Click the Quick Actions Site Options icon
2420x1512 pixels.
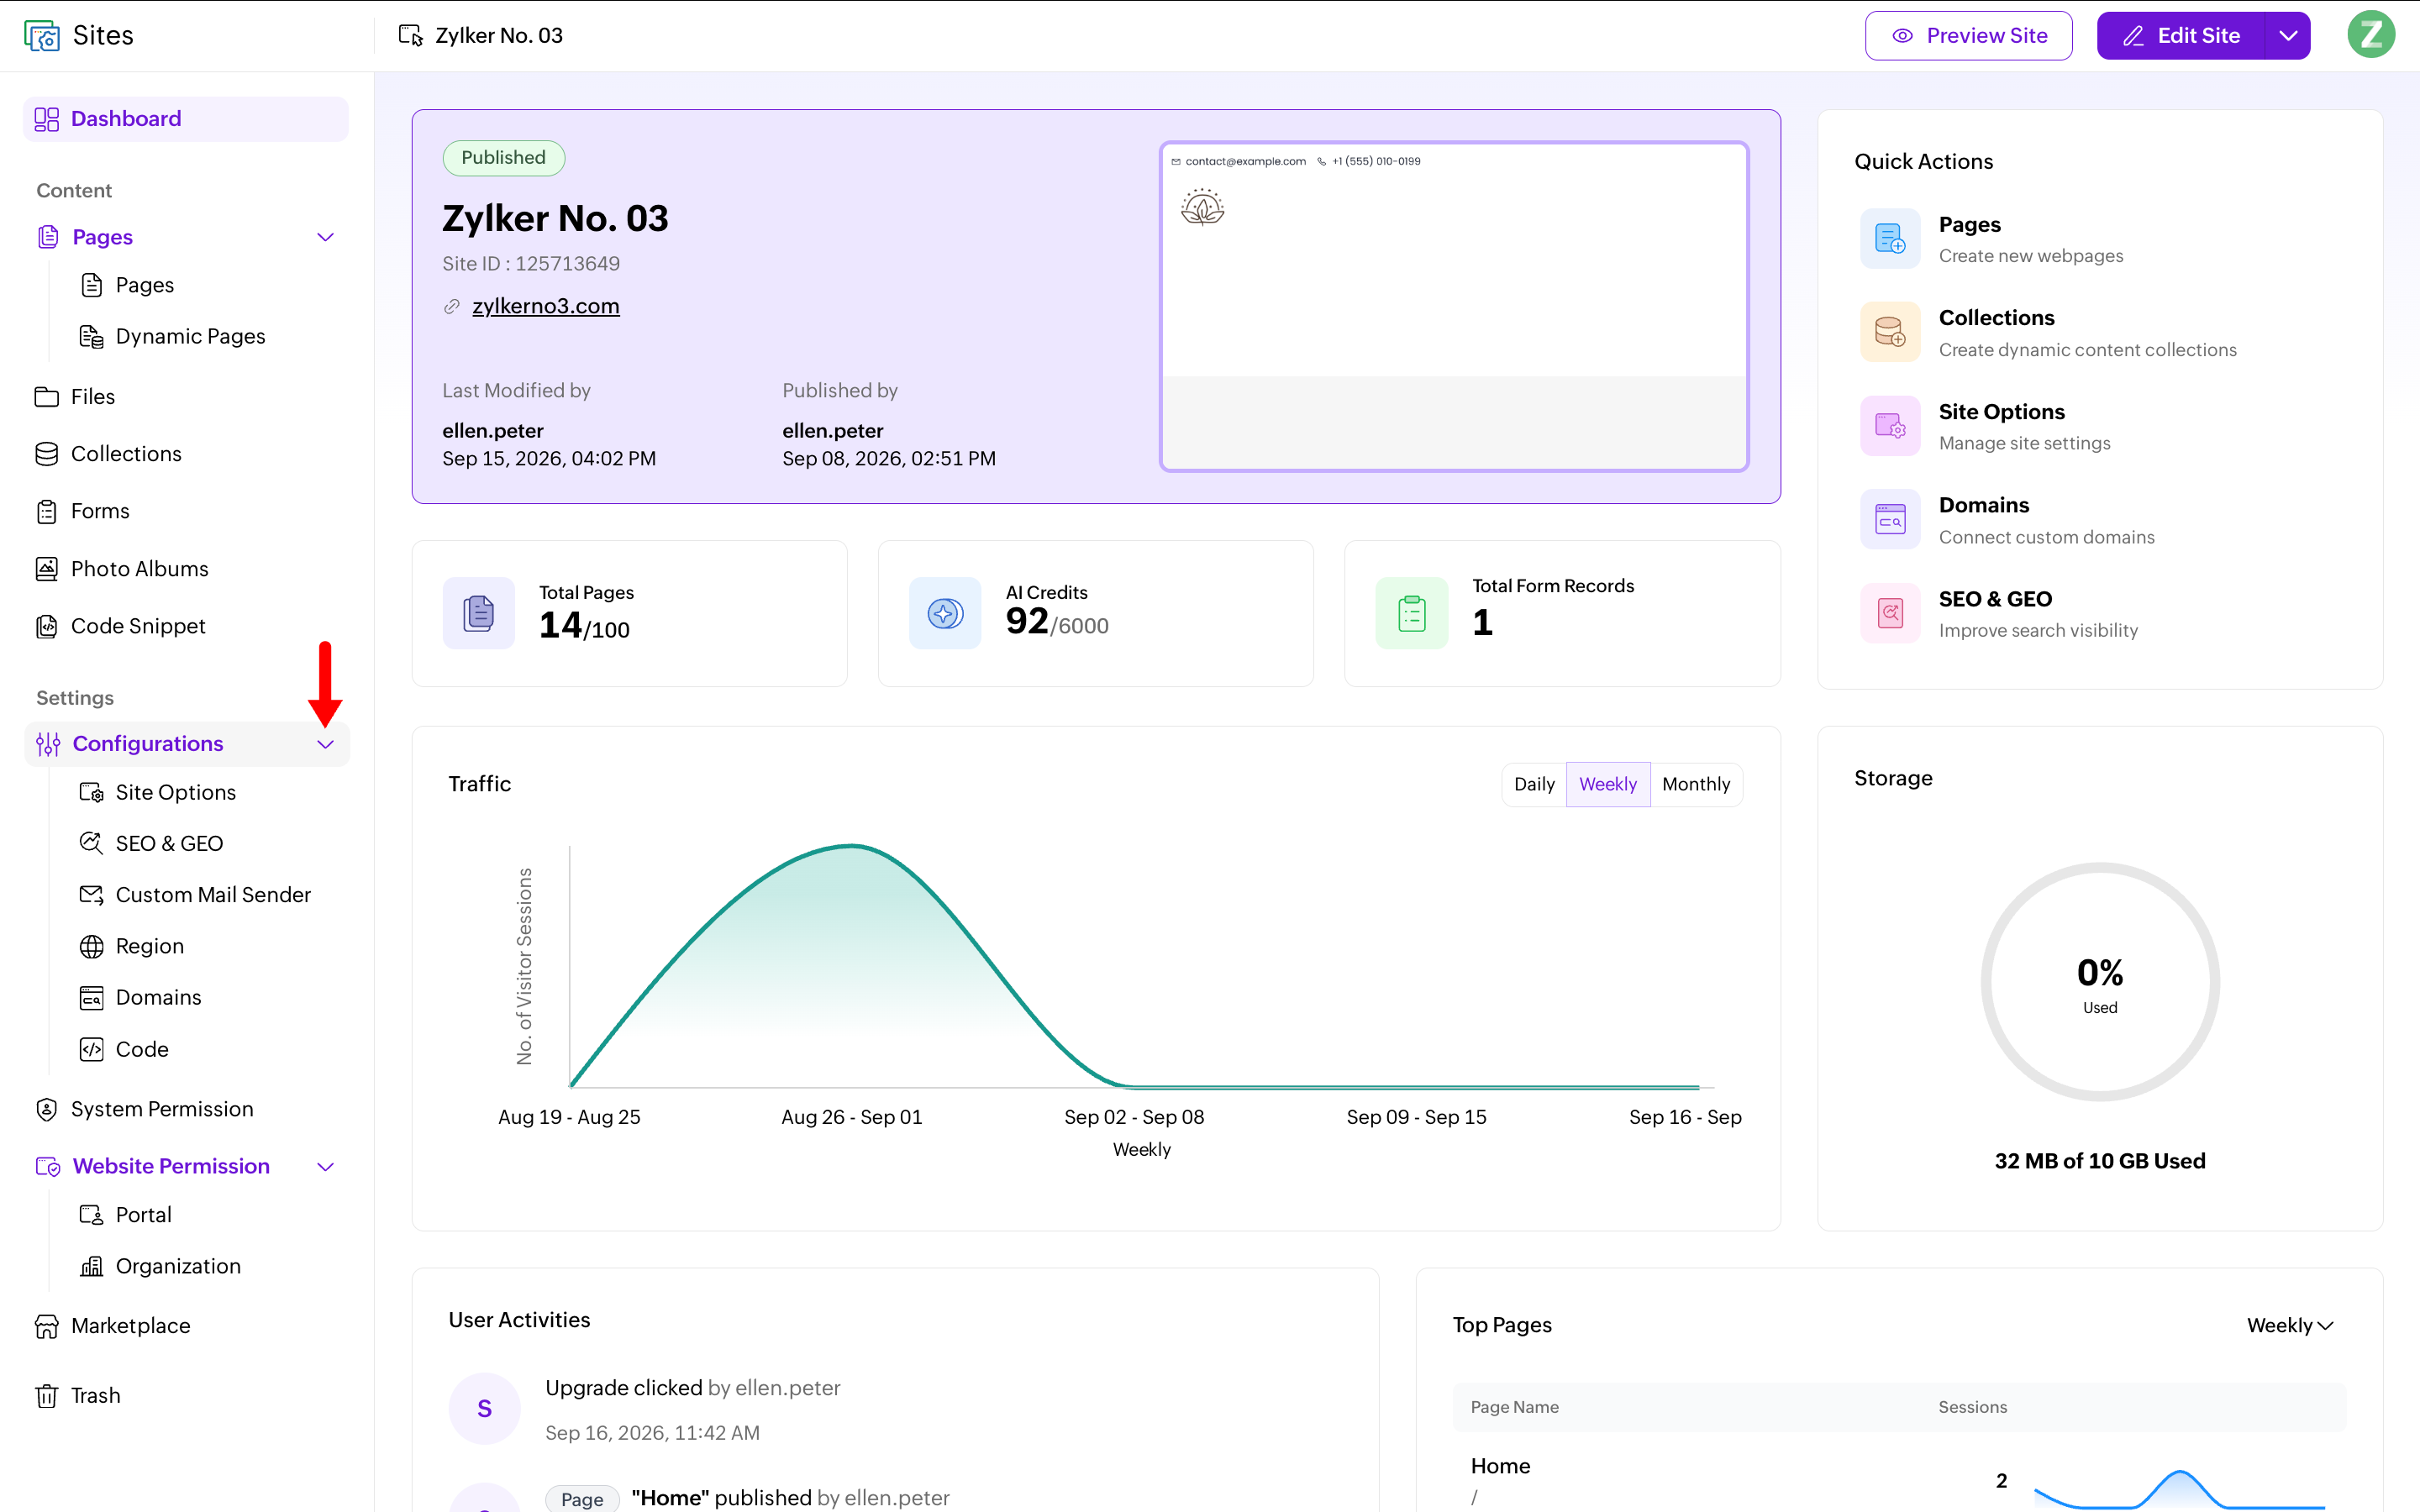1890,426
